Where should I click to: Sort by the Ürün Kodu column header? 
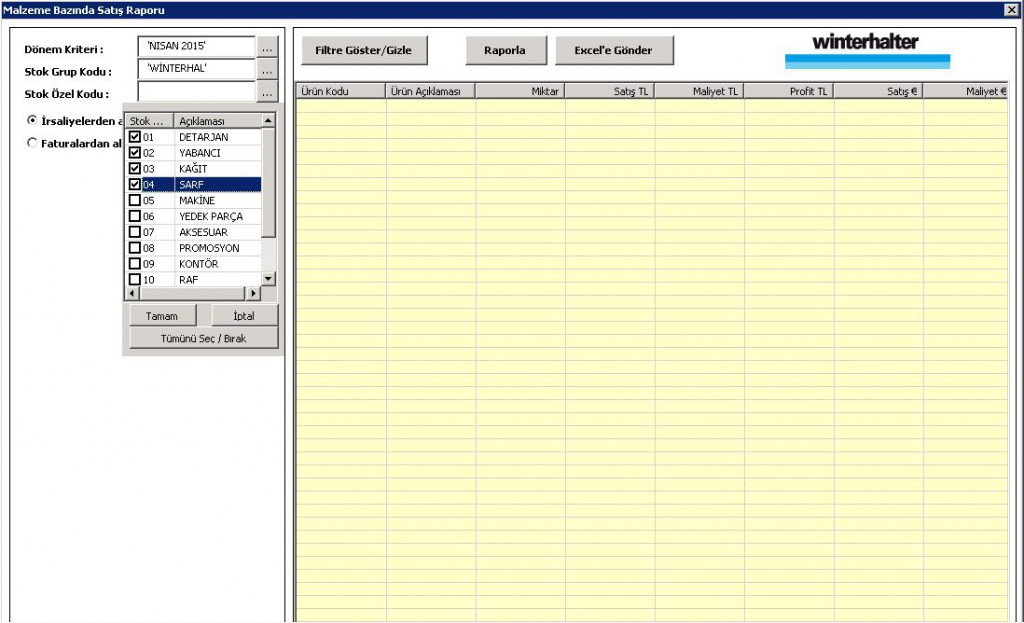pos(340,91)
